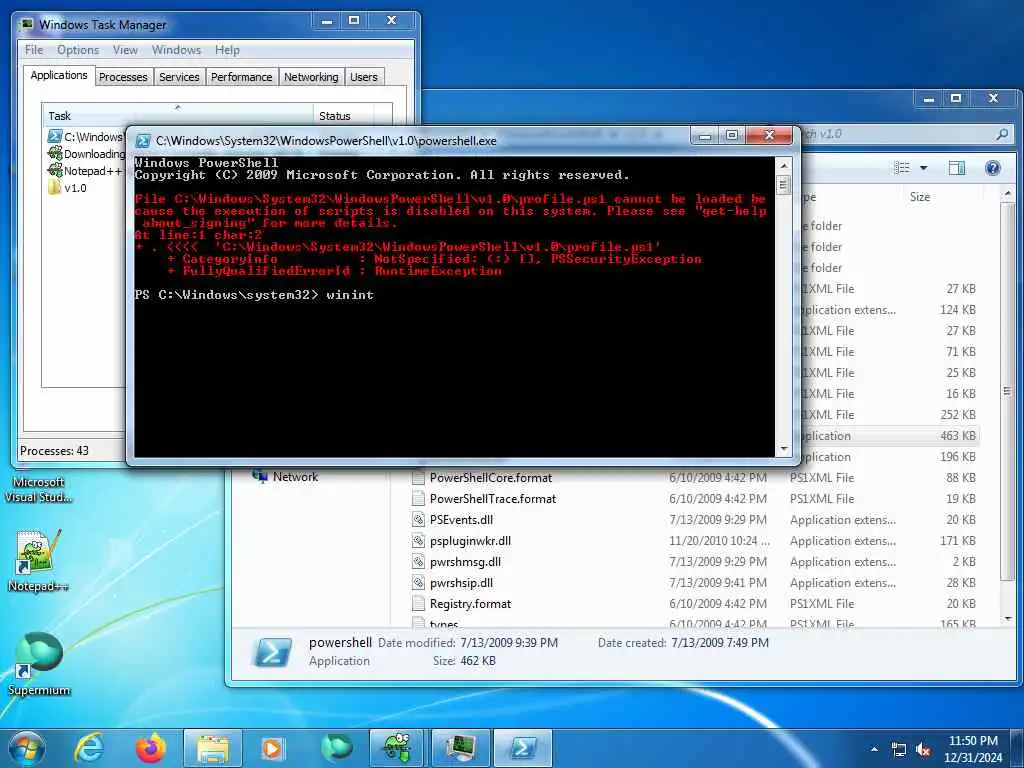Viewport: 1024px width, 768px height.
Task: Click the Processes: 43 status bar text
Action: point(54,451)
